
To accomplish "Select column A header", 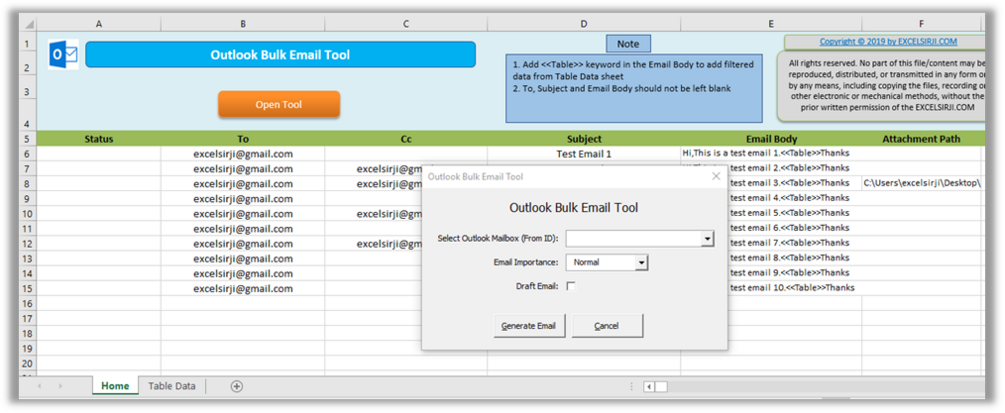I will click(x=99, y=24).
